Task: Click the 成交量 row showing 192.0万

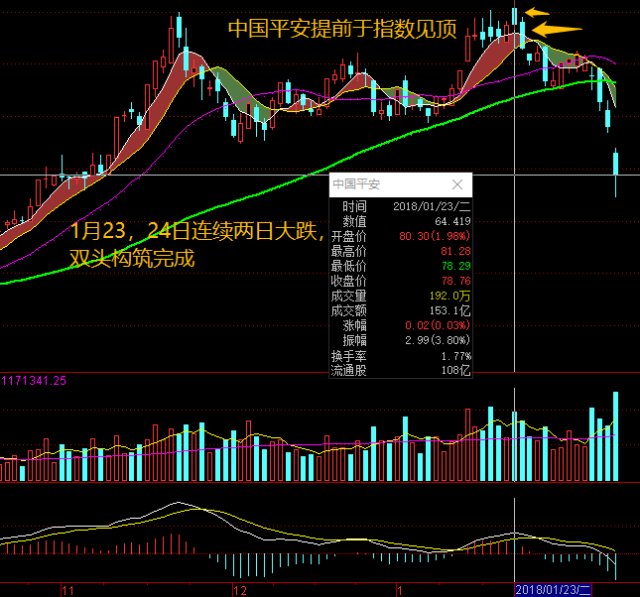Action: [400, 296]
